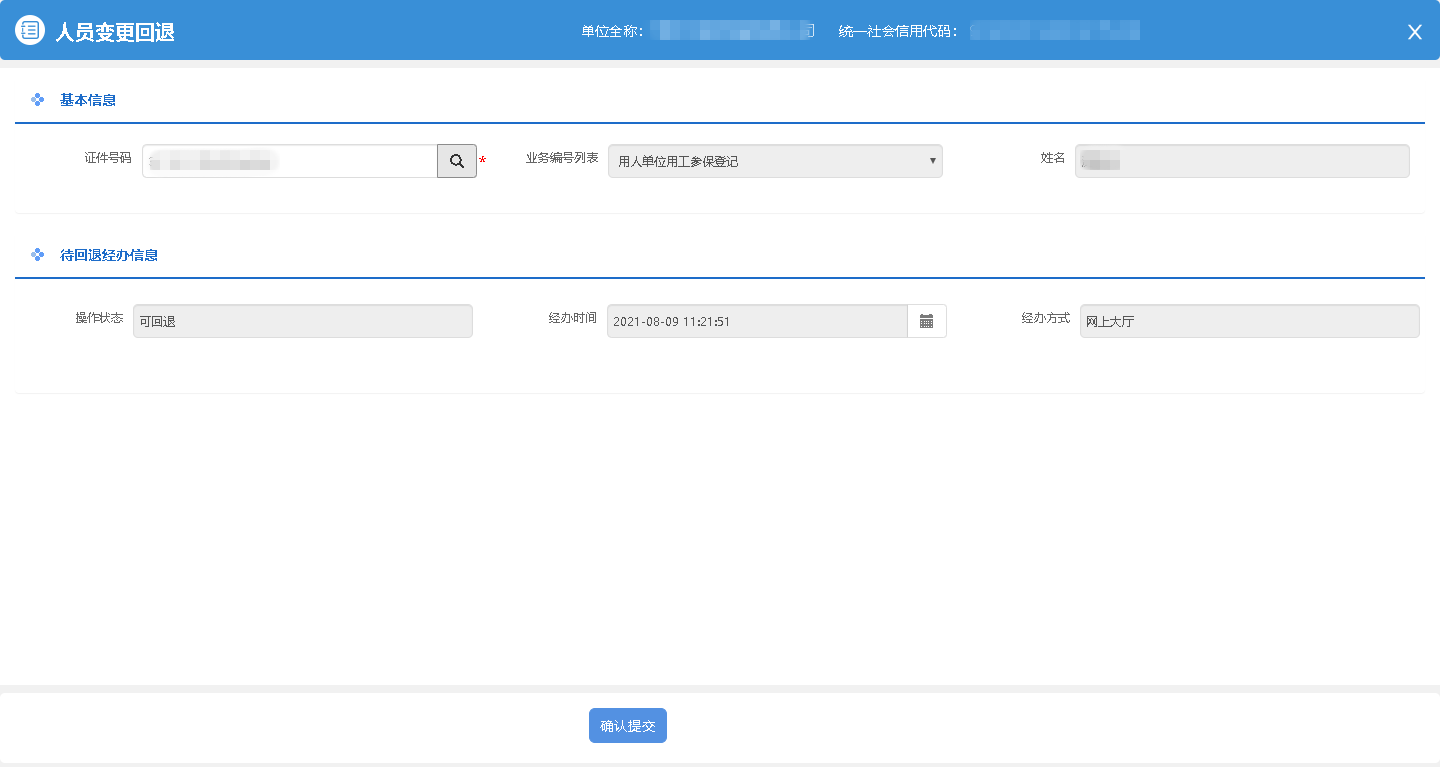Click the 待回退经办信息 section icon
The width and height of the screenshot is (1440, 767).
pyautogui.click(x=38, y=255)
